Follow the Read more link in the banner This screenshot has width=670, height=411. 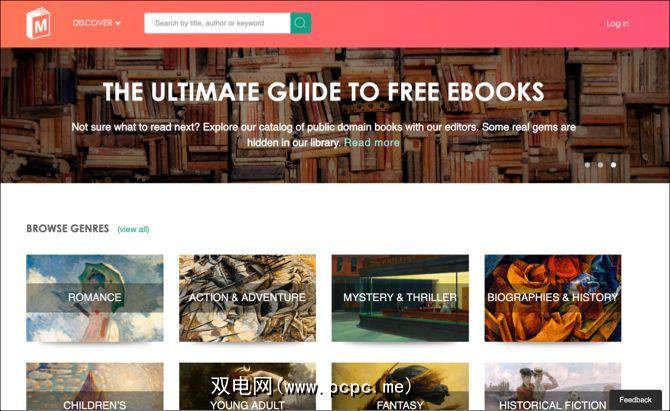pyautogui.click(x=372, y=143)
